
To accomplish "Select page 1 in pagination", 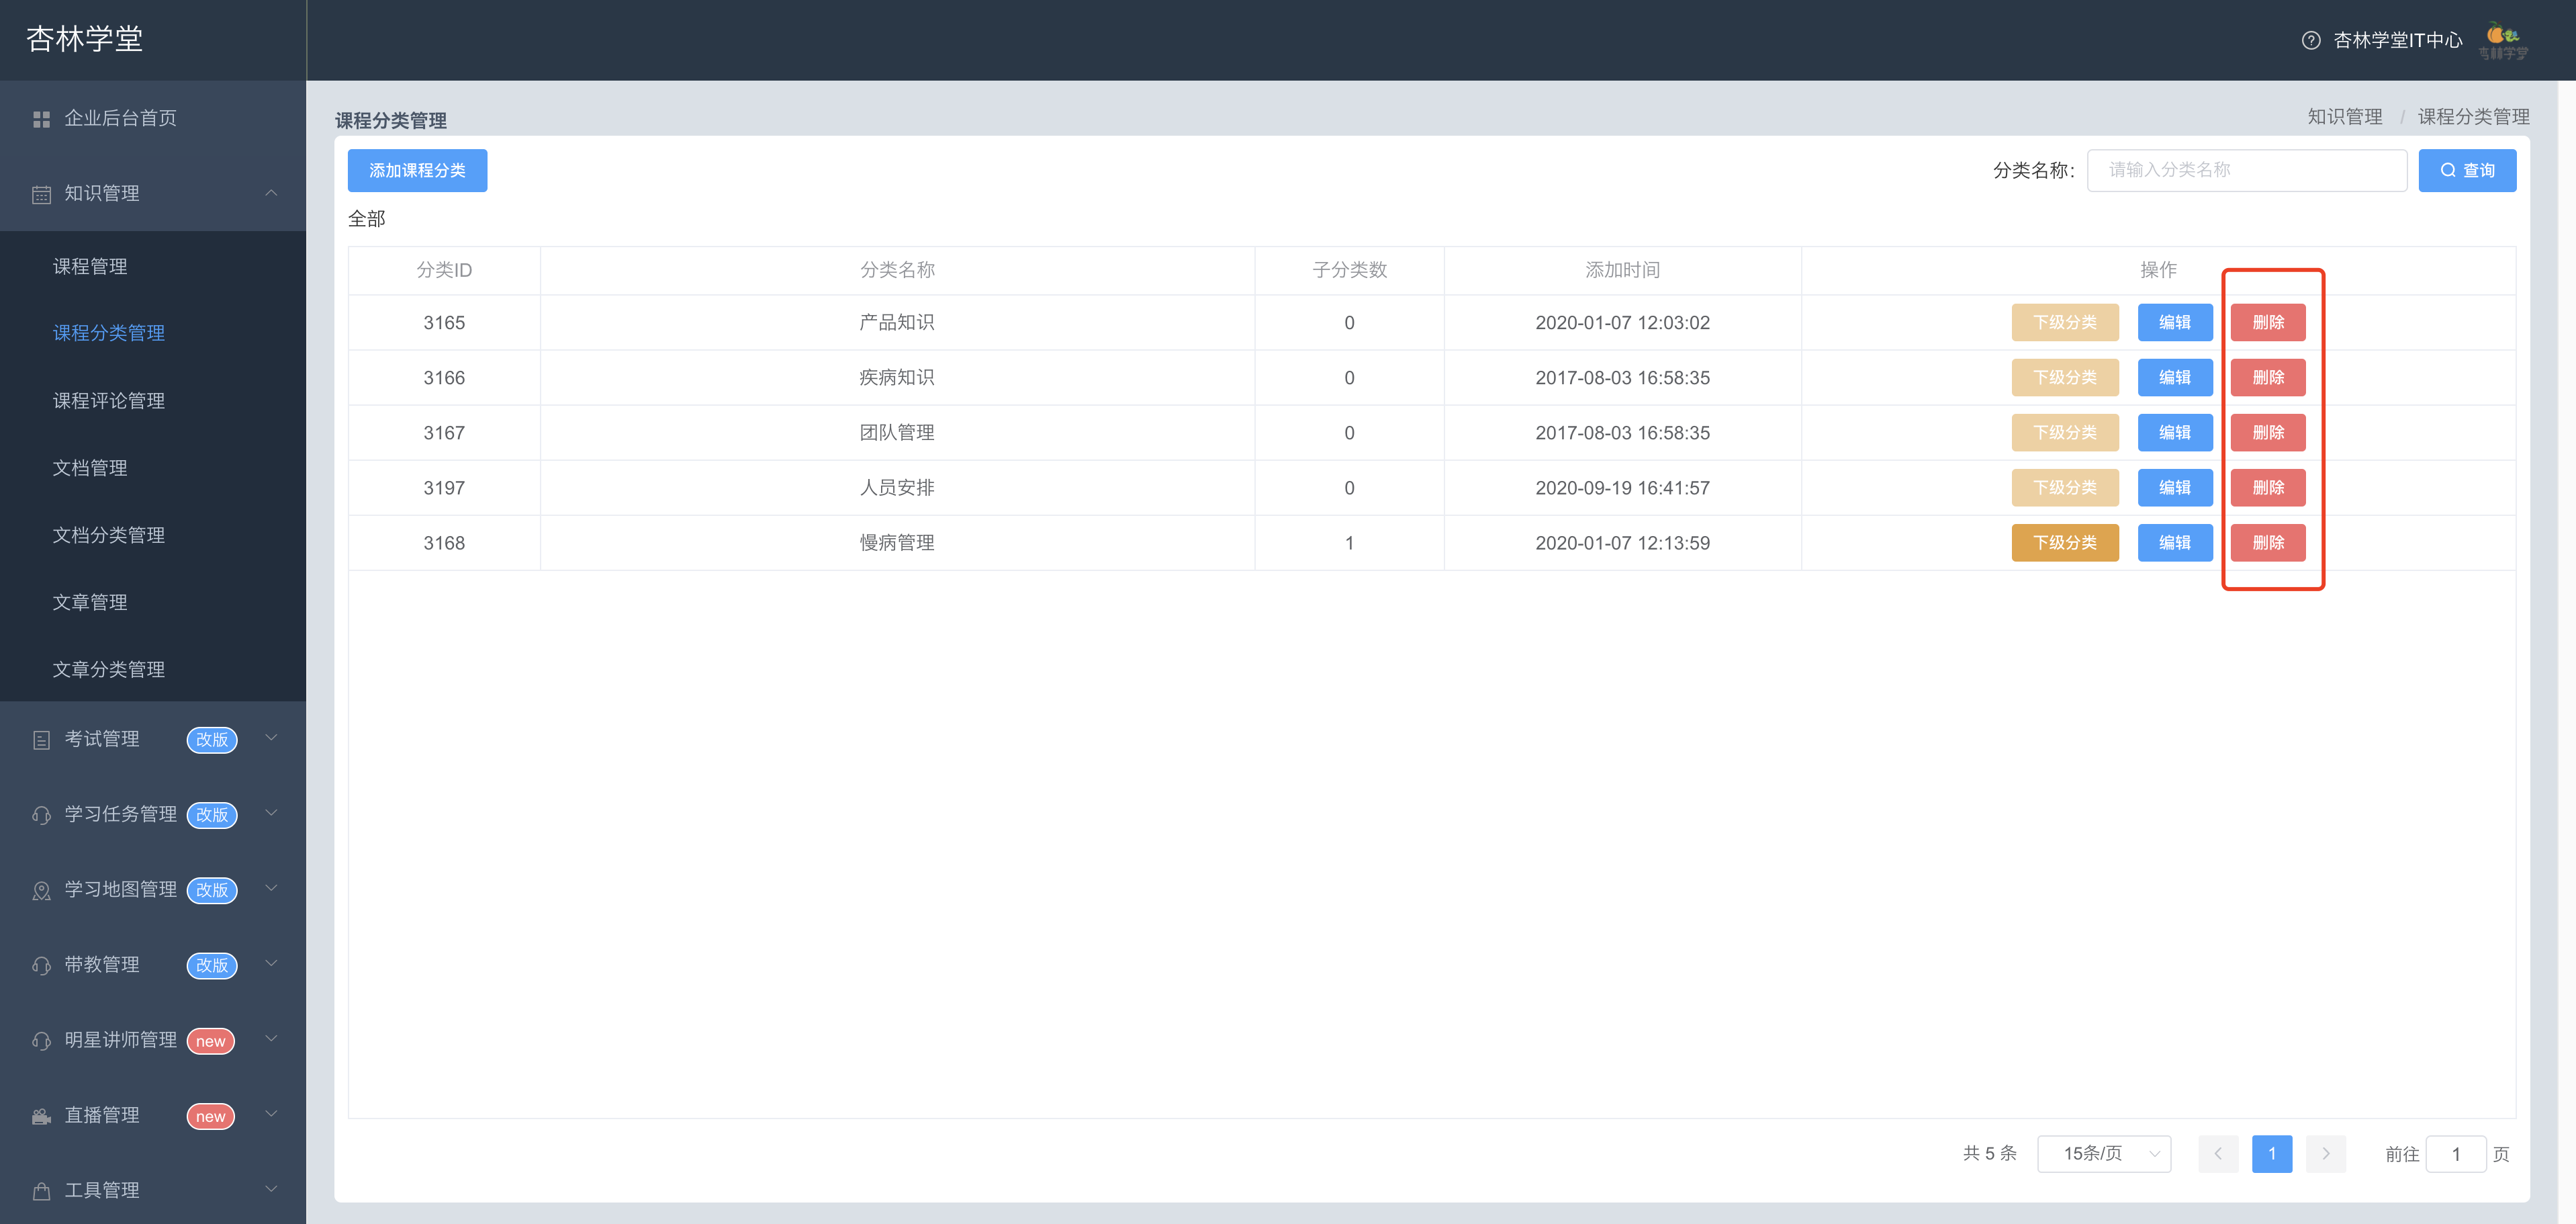I will tap(2272, 1154).
